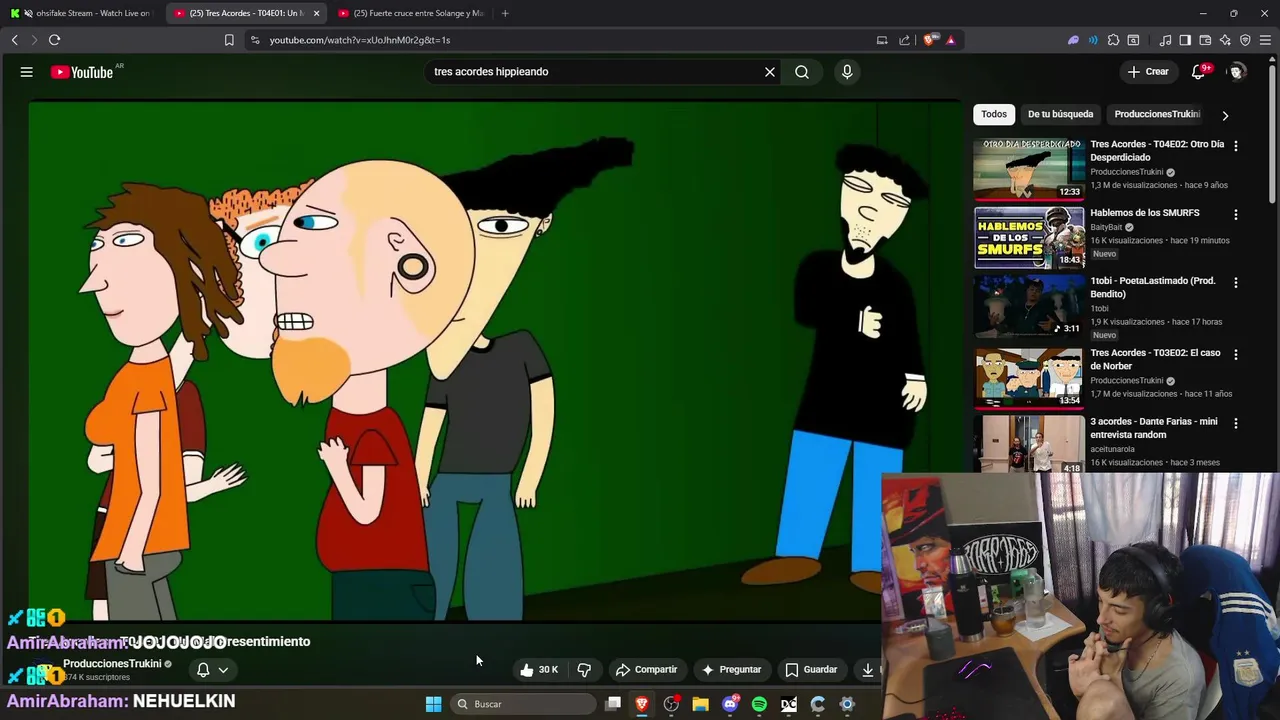Open 3 acordes Dante Farias video title
Viewport: 1280px width, 720px height.
(x=1153, y=428)
